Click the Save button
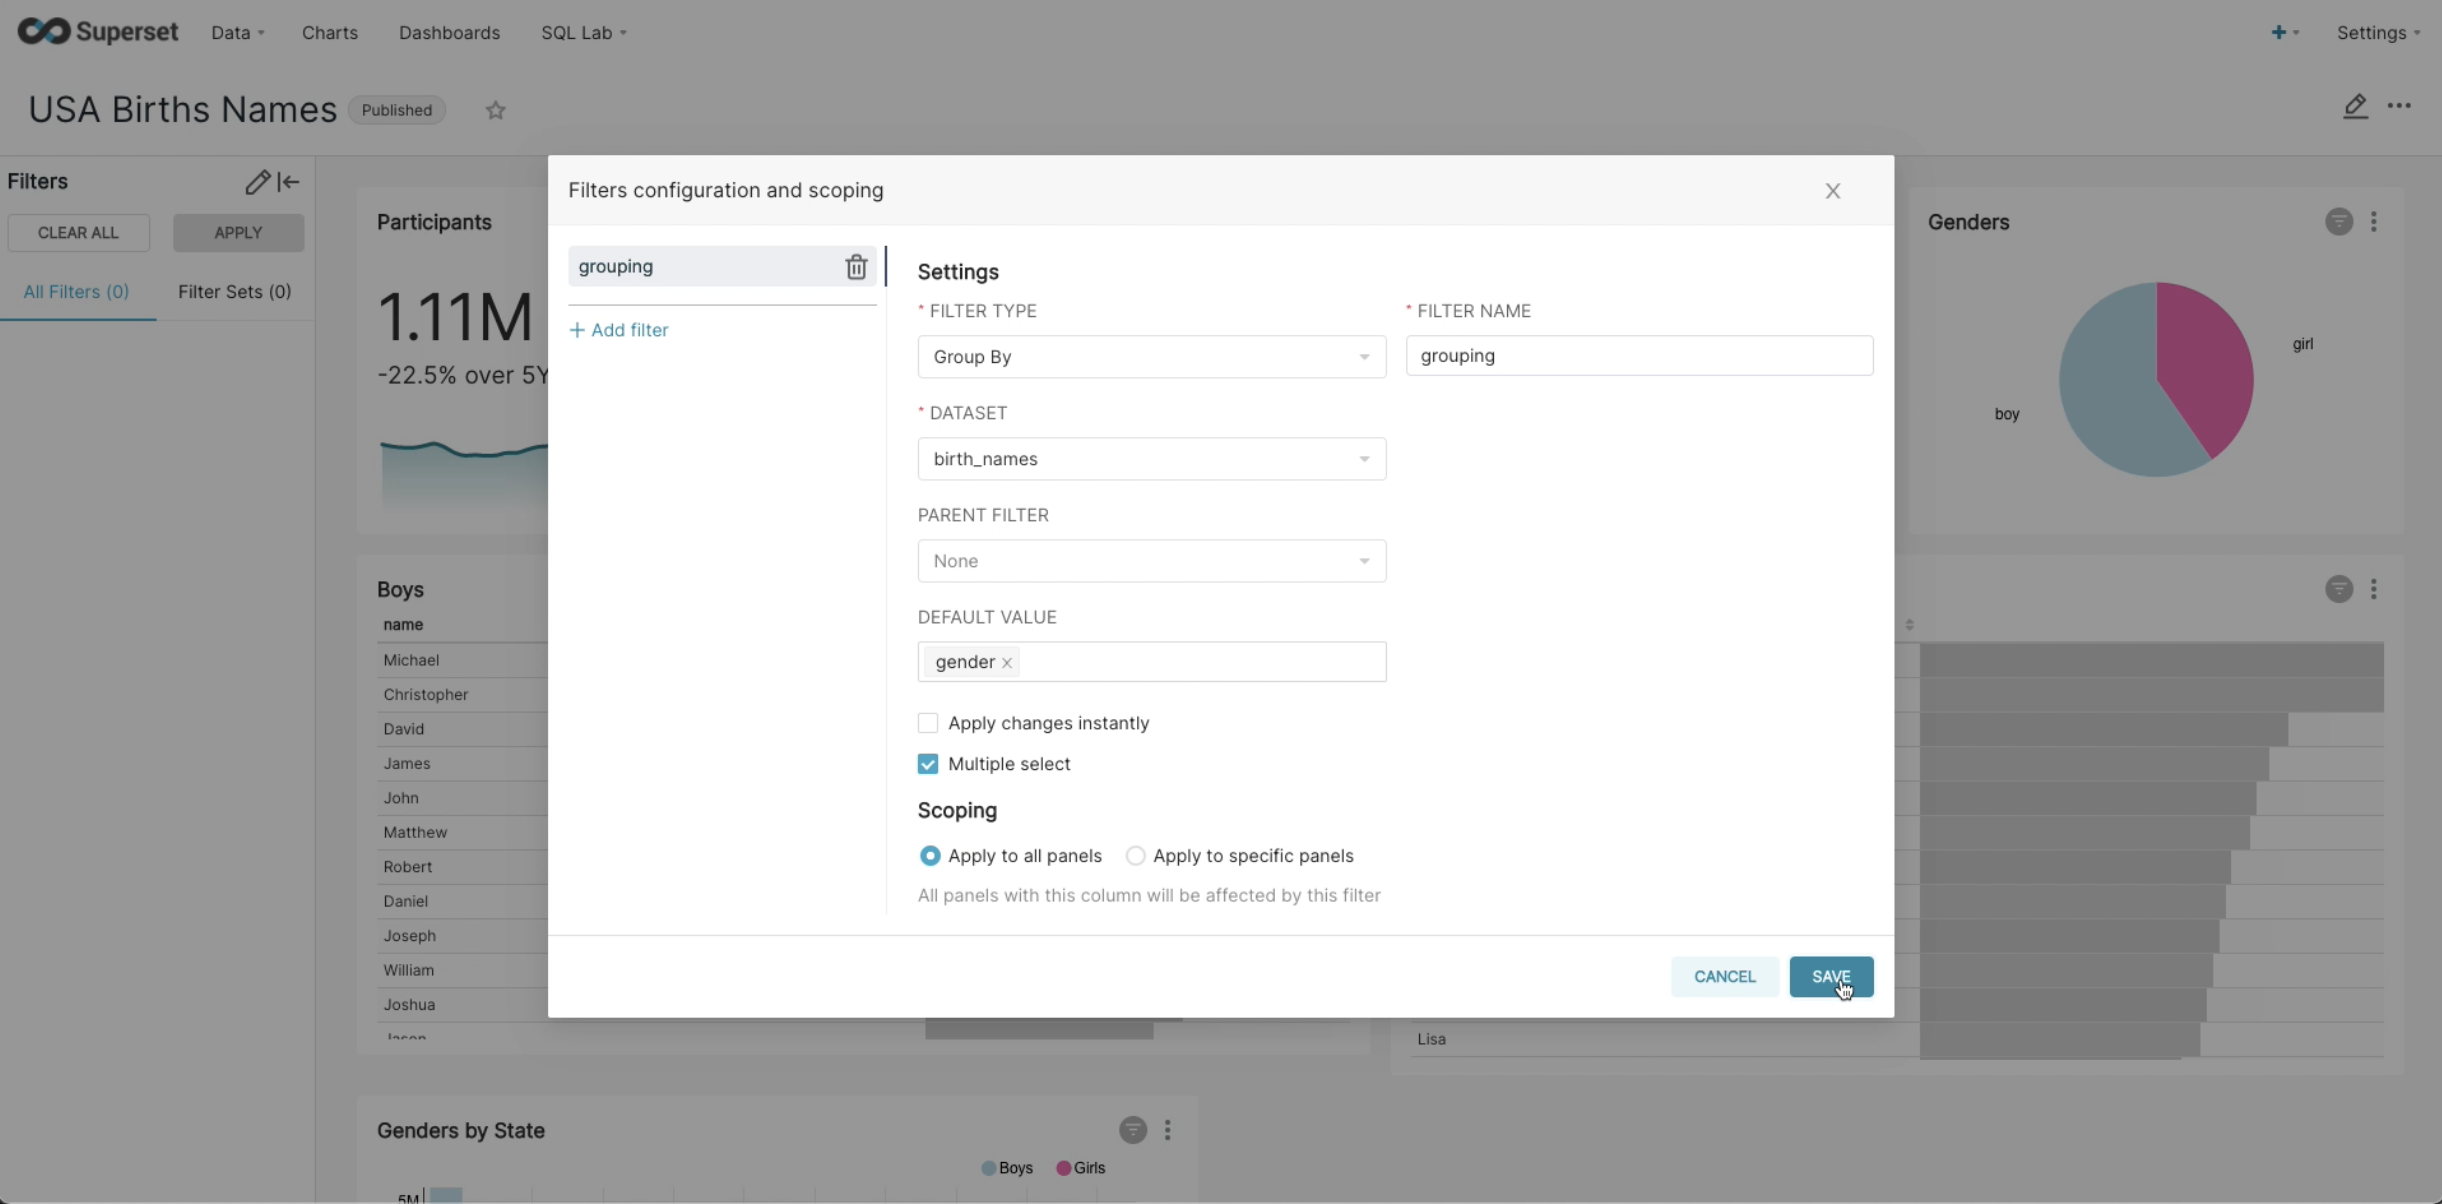Screen dimensions: 2442x1204 click(x=1830, y=977)
